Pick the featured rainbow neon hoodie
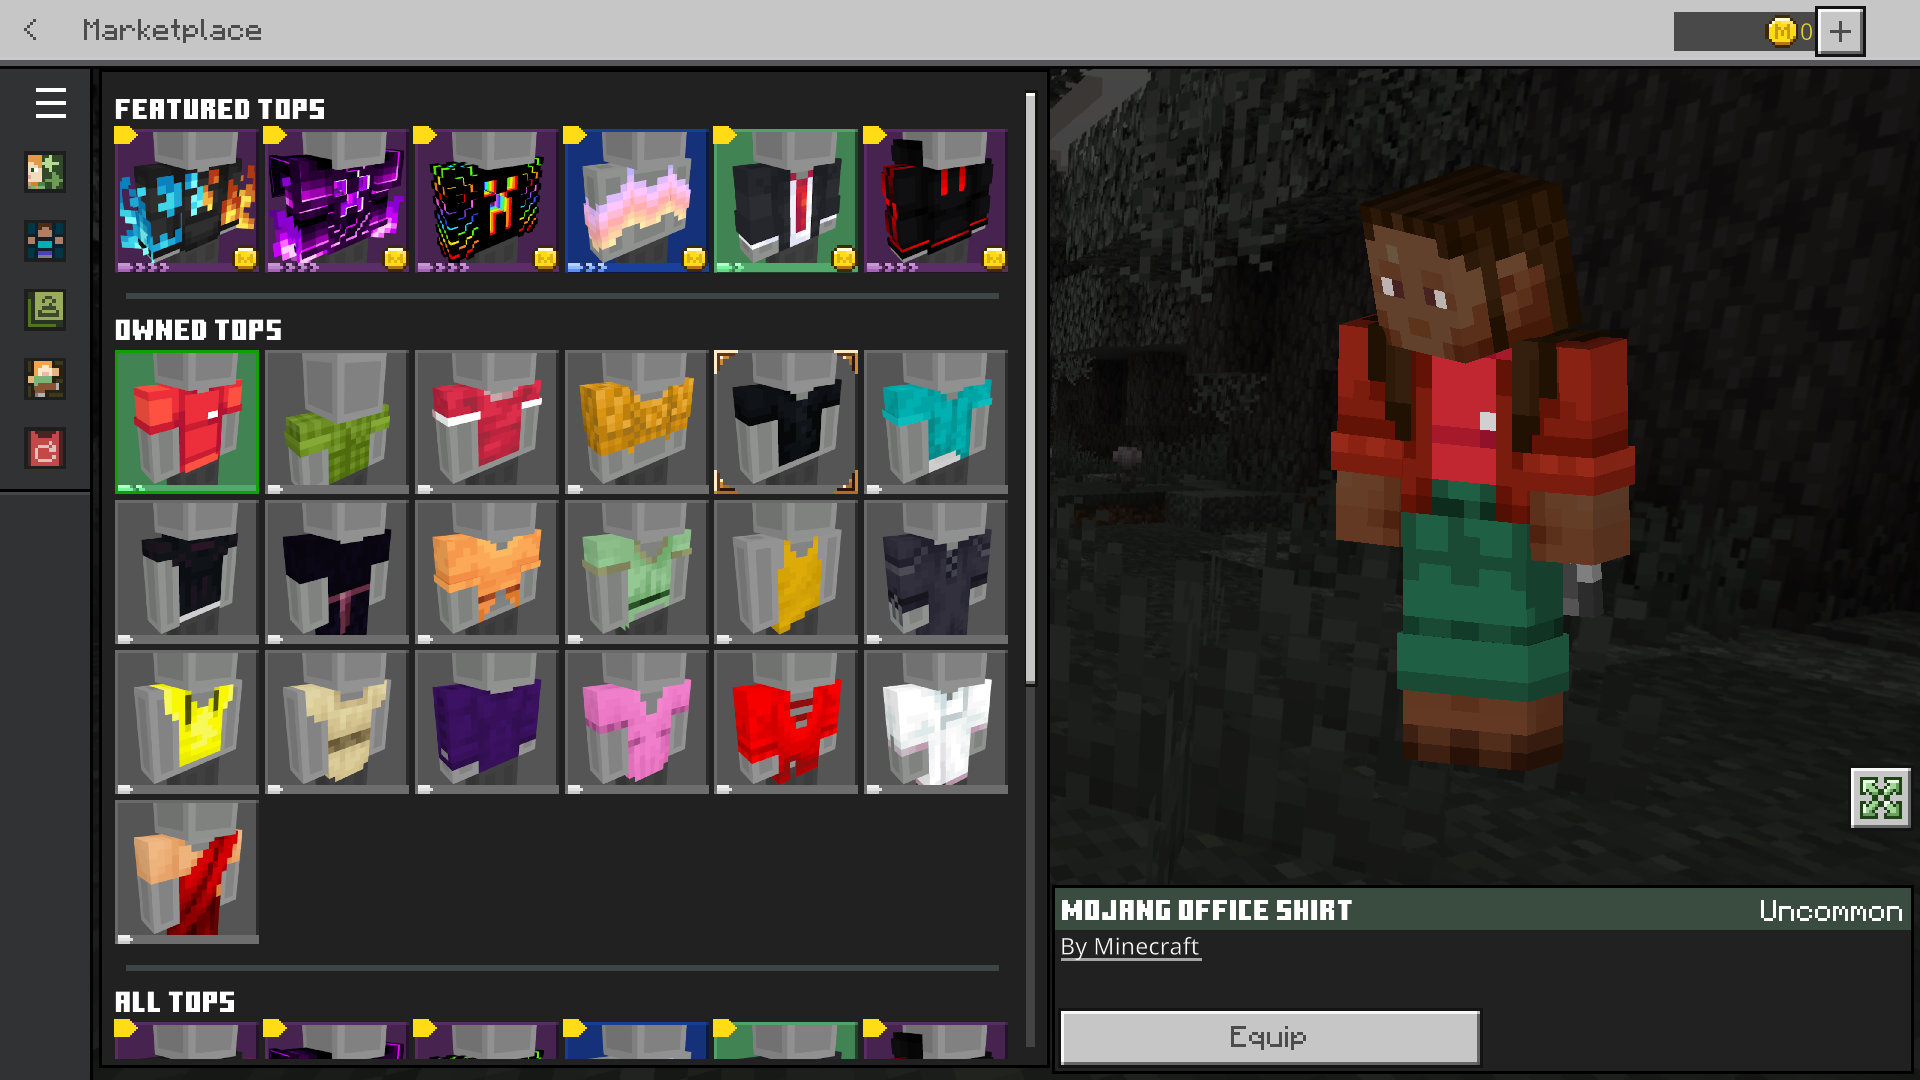 tap(486, 201)
